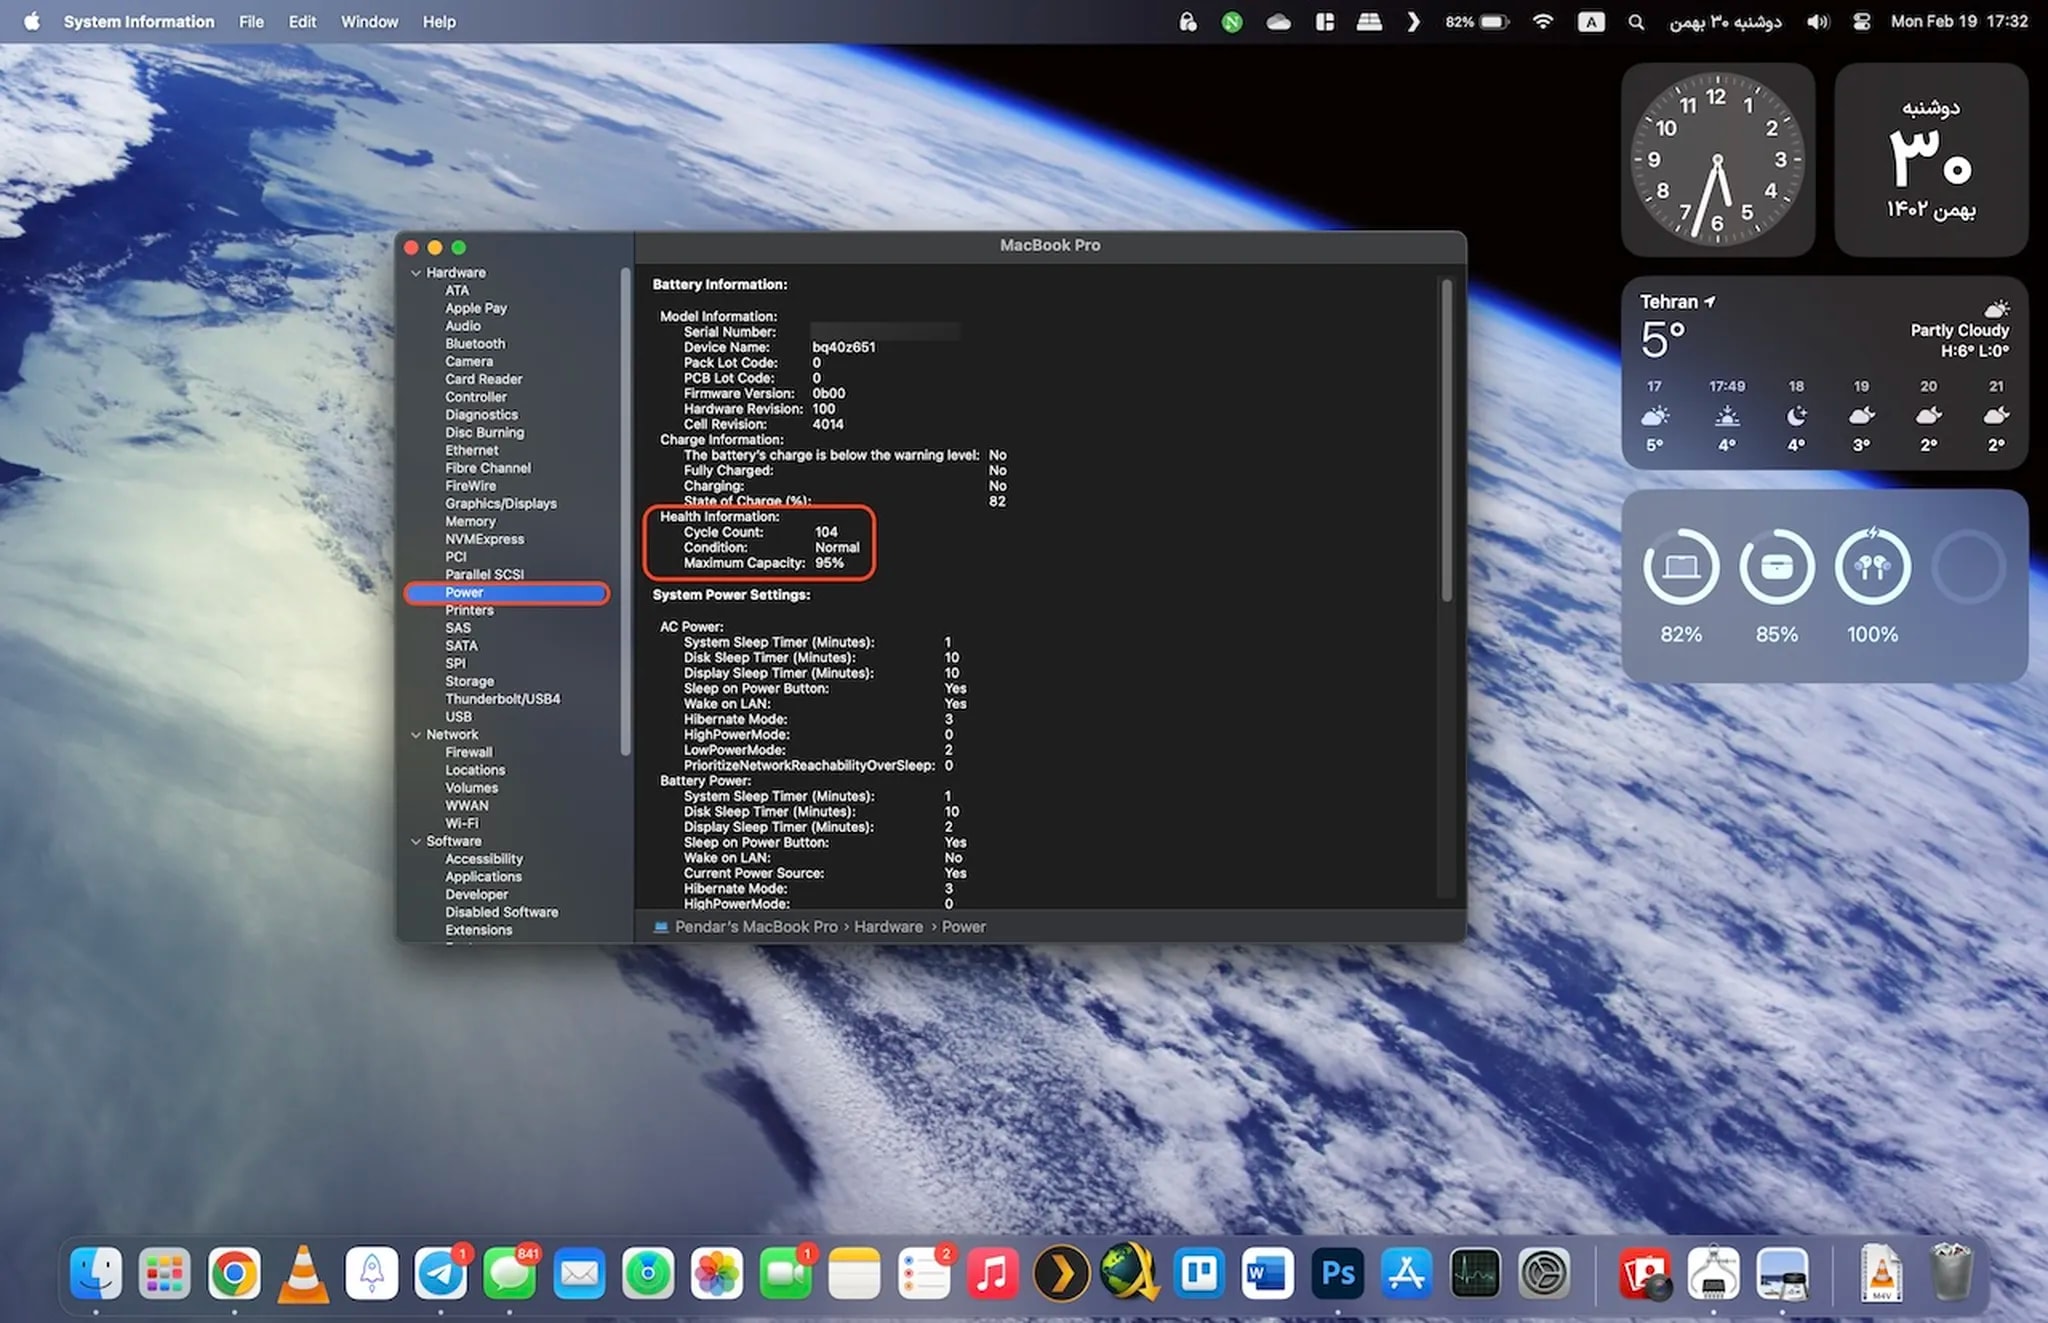Collapse the Software section chevron
Viewport: 2048px width, 1323px height.
[x=416, y=842]
